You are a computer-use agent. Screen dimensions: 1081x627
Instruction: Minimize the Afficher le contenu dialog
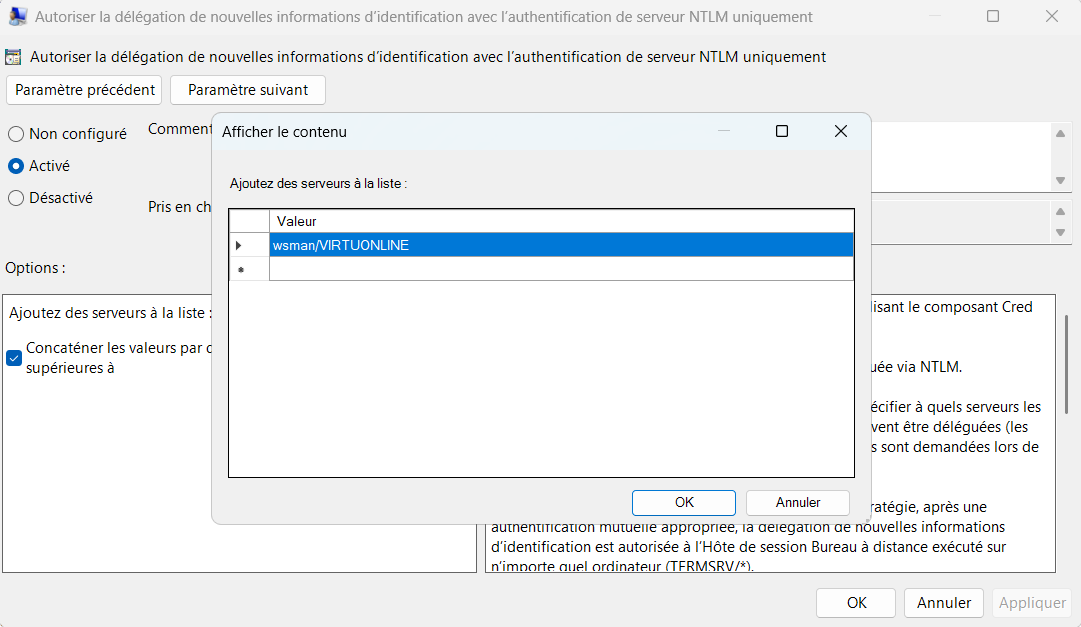pos(723,131)
